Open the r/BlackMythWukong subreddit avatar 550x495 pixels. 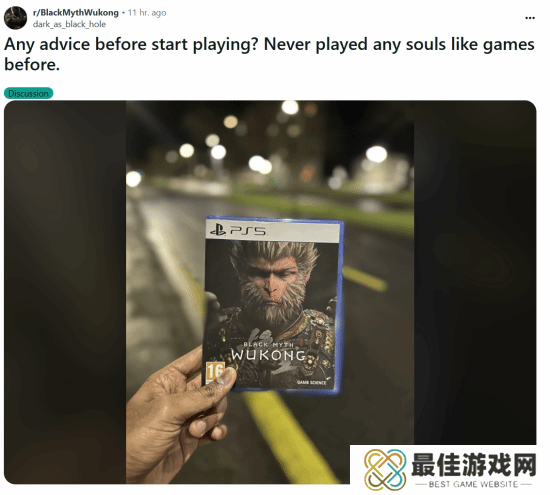coord(15,18)
